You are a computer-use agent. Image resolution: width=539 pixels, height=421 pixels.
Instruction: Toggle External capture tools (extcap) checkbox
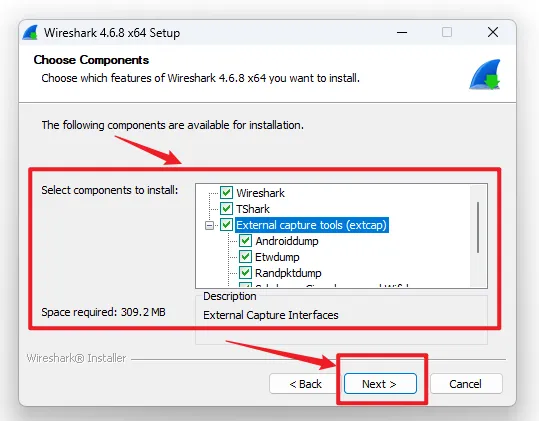click(x=226, y=225)
